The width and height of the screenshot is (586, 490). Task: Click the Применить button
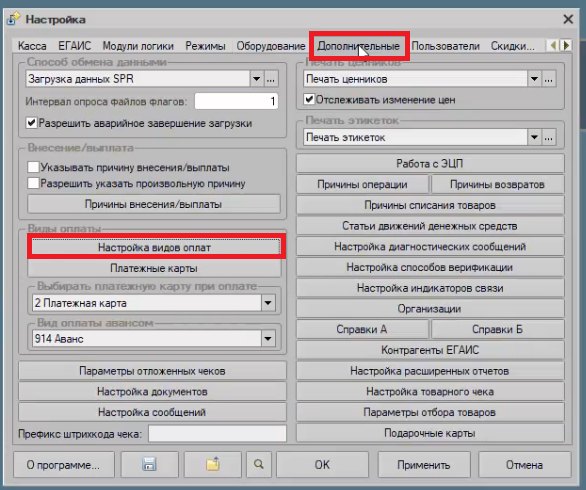click(x=424, y=465)
